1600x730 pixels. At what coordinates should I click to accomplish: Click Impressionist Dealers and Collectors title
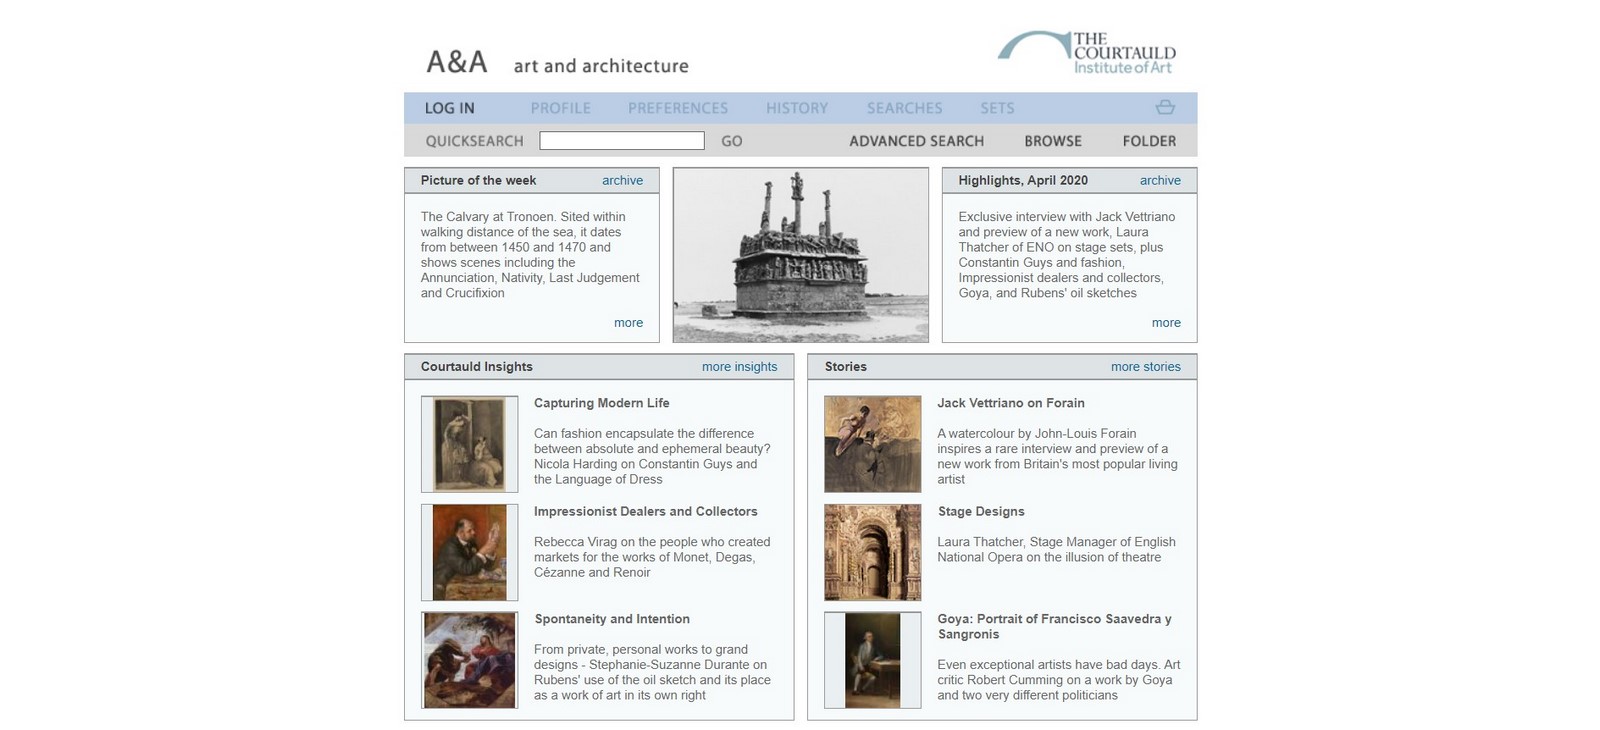[x=646, y=511]
